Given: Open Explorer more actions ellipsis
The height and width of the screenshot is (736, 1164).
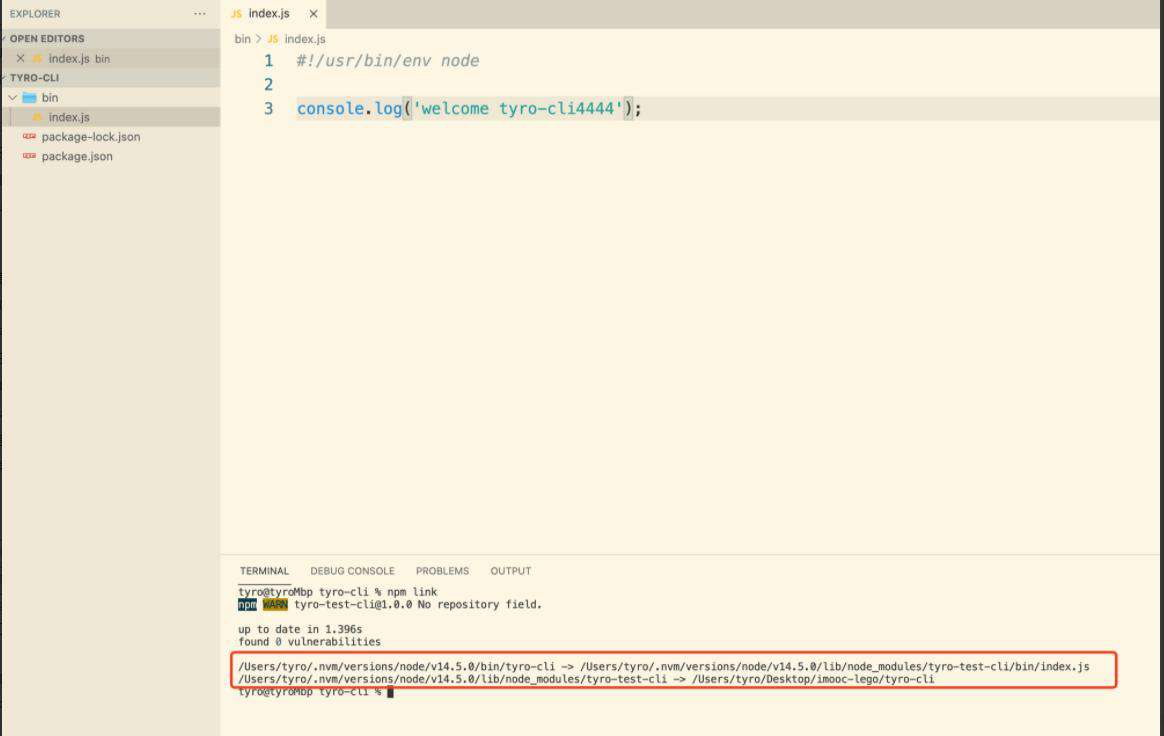Looking at the screenshot, I should (200, 14).
